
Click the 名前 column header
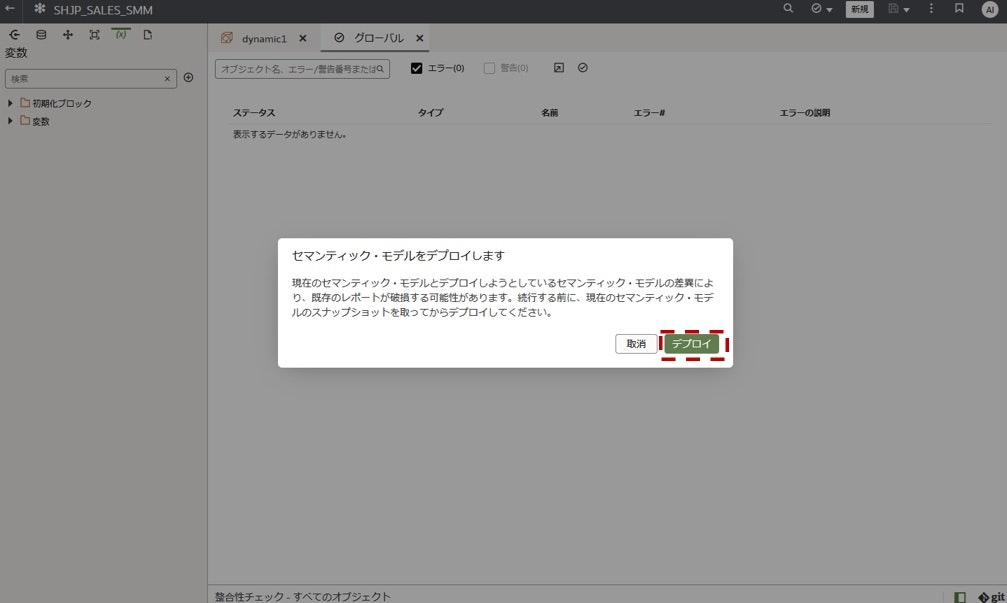(549, 112)
